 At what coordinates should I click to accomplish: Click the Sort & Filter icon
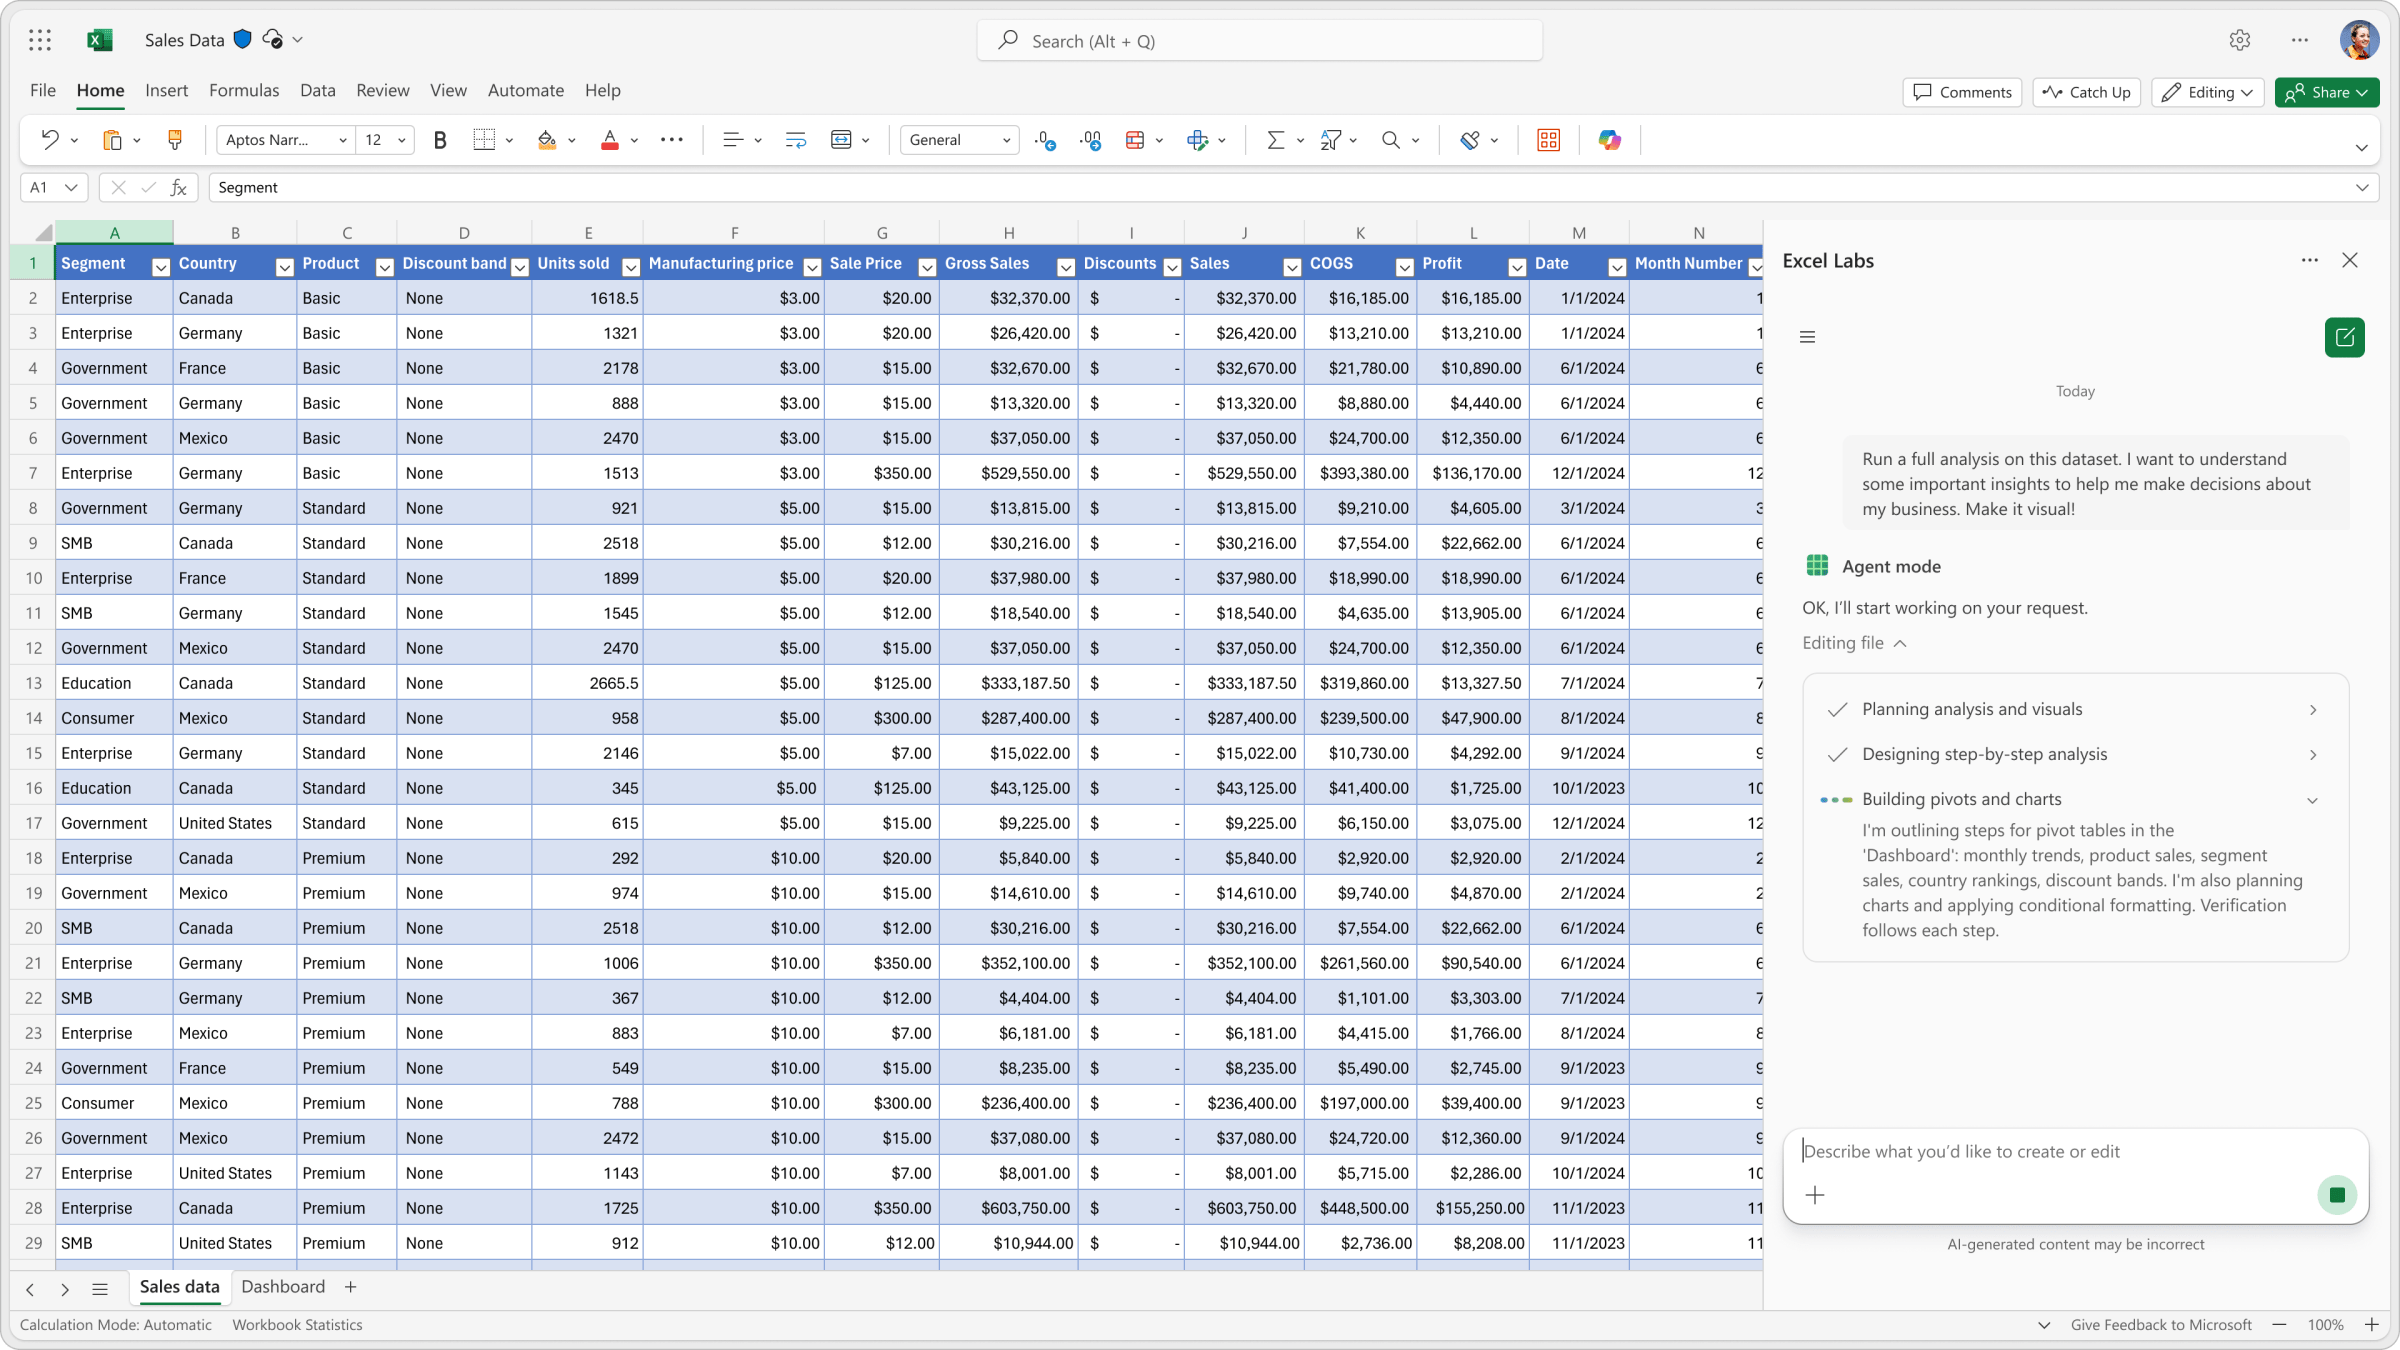(x=1331, y=140)
